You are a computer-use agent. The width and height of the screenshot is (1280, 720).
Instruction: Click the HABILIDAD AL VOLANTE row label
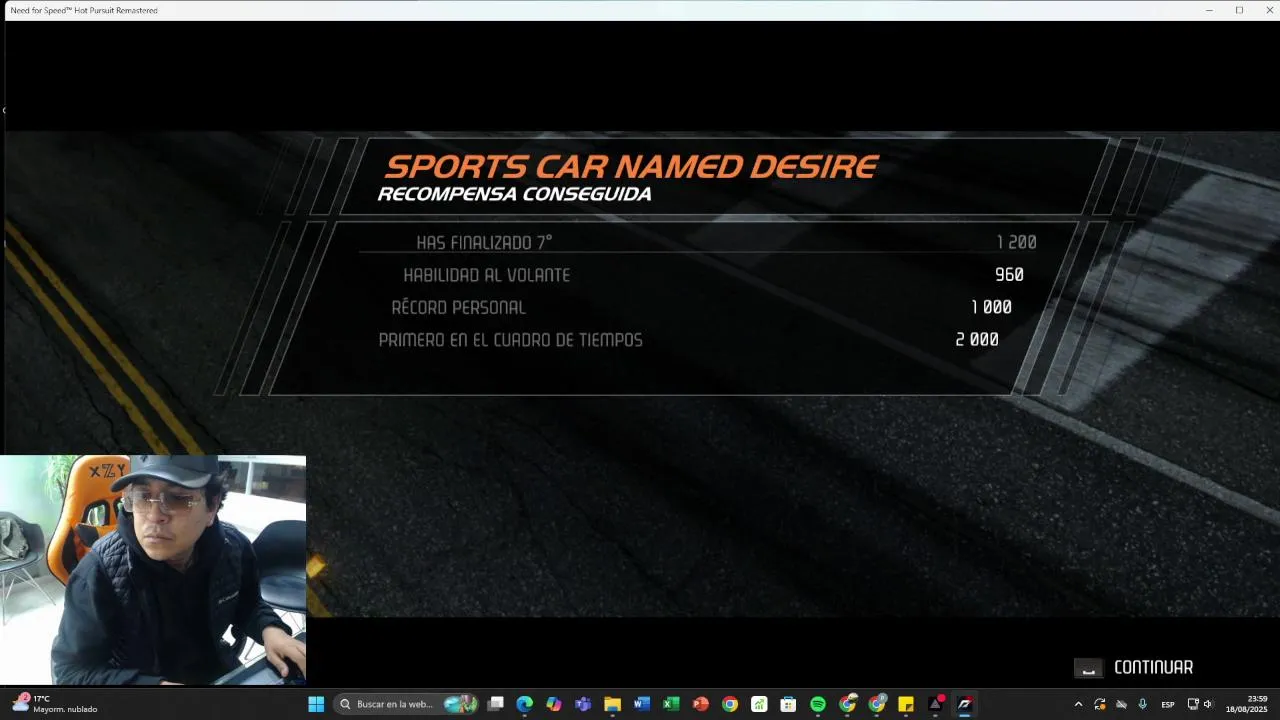486,275
